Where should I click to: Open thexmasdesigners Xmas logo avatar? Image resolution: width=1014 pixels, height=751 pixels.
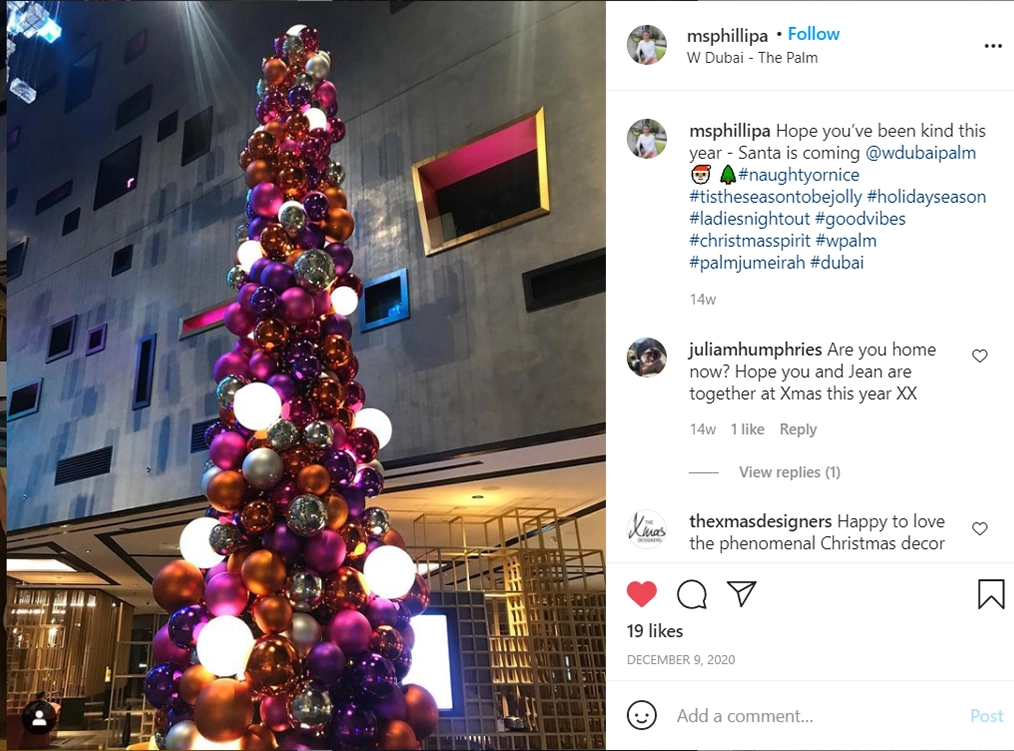tap(647, 529)
